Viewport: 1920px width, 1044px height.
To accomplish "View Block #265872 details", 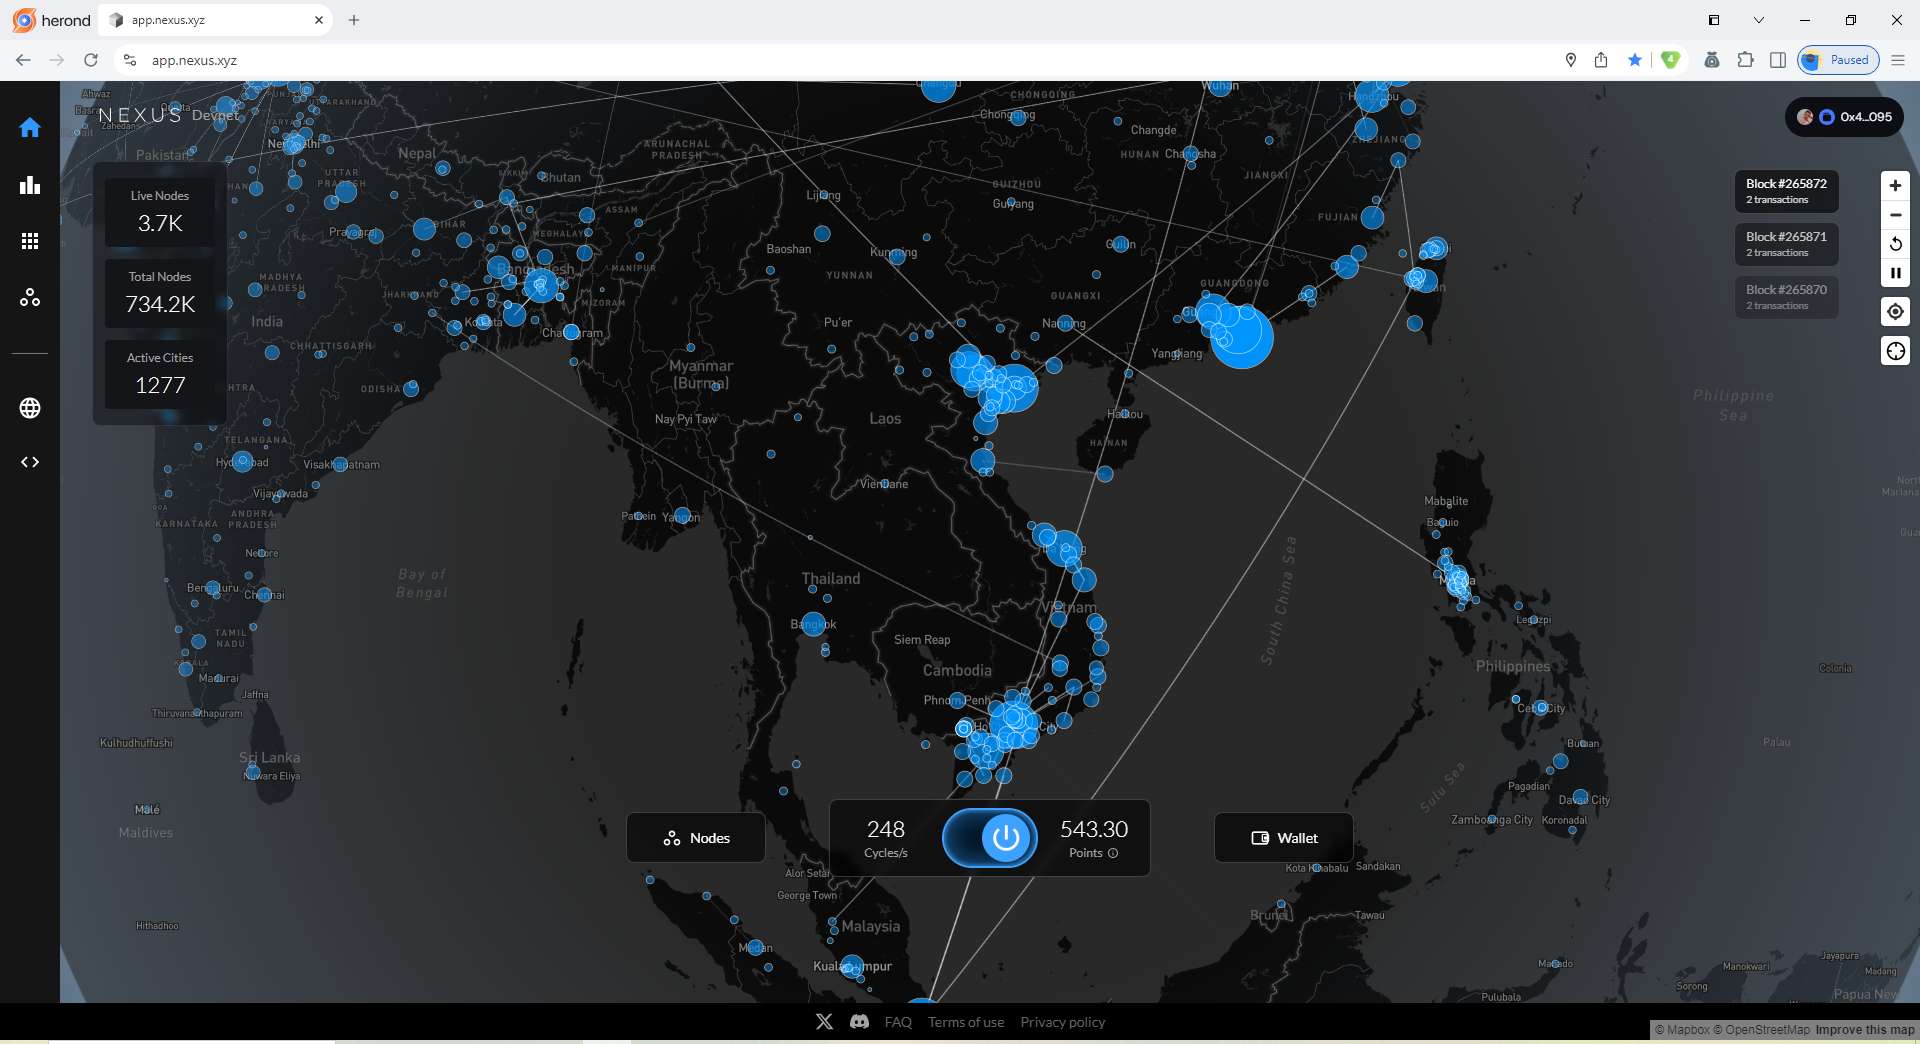I will [1786, 191].
